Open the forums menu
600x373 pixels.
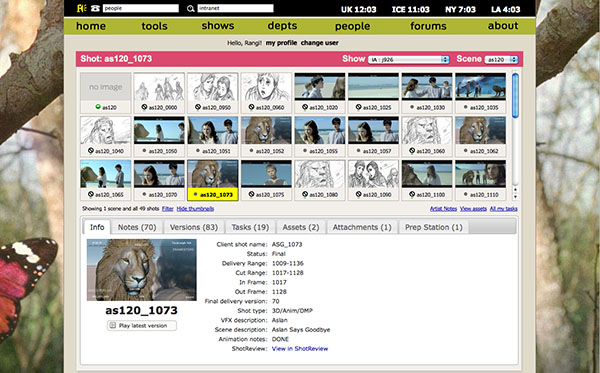point(428,26)
